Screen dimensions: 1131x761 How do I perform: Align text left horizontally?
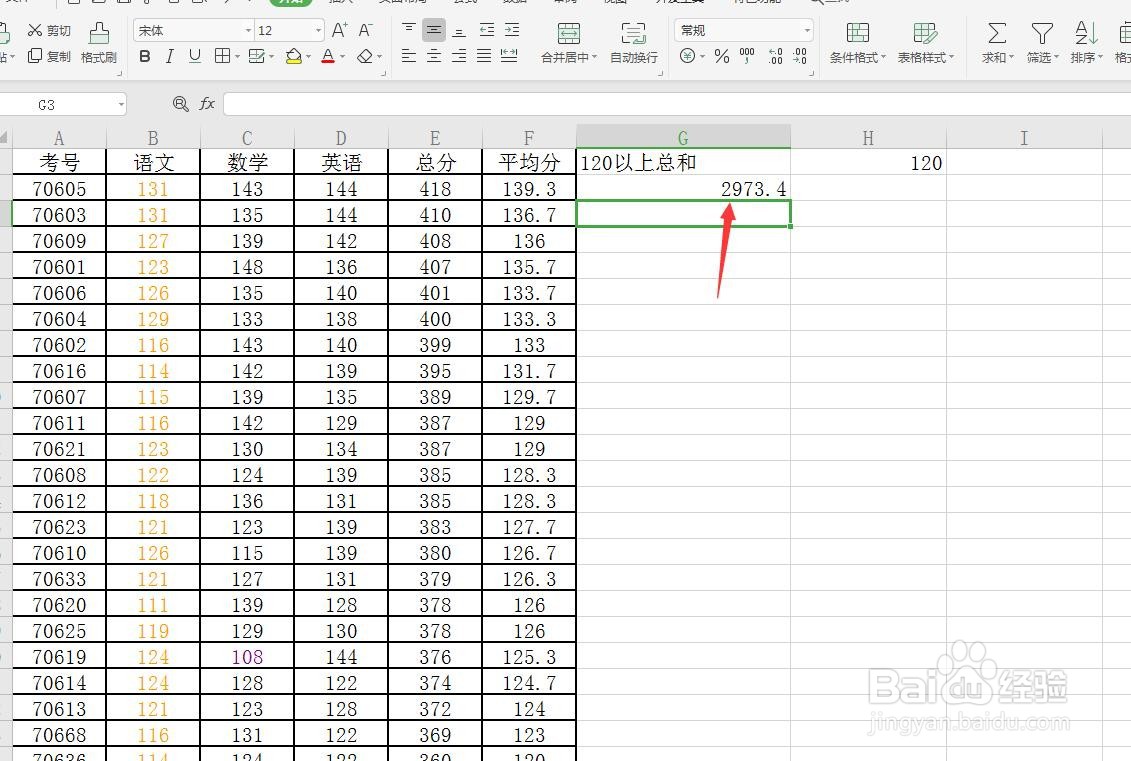(408, 56)
